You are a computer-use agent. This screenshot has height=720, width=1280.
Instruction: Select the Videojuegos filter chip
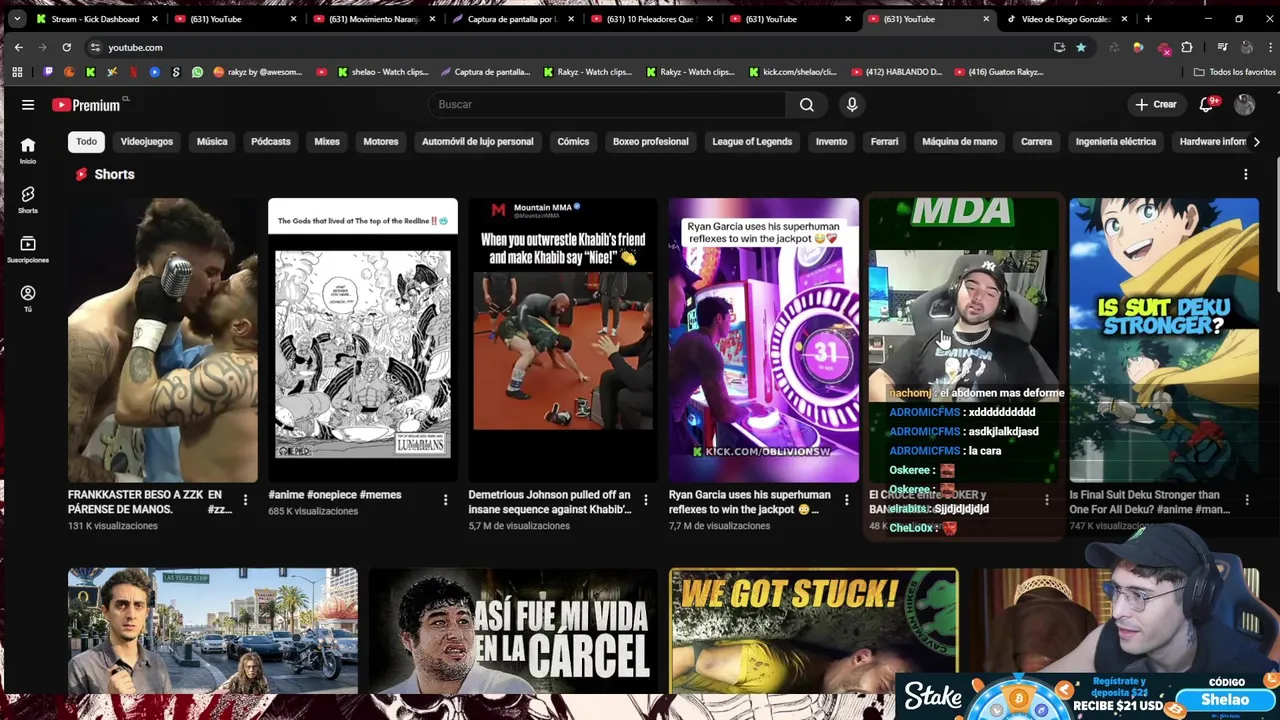point(147,141)
